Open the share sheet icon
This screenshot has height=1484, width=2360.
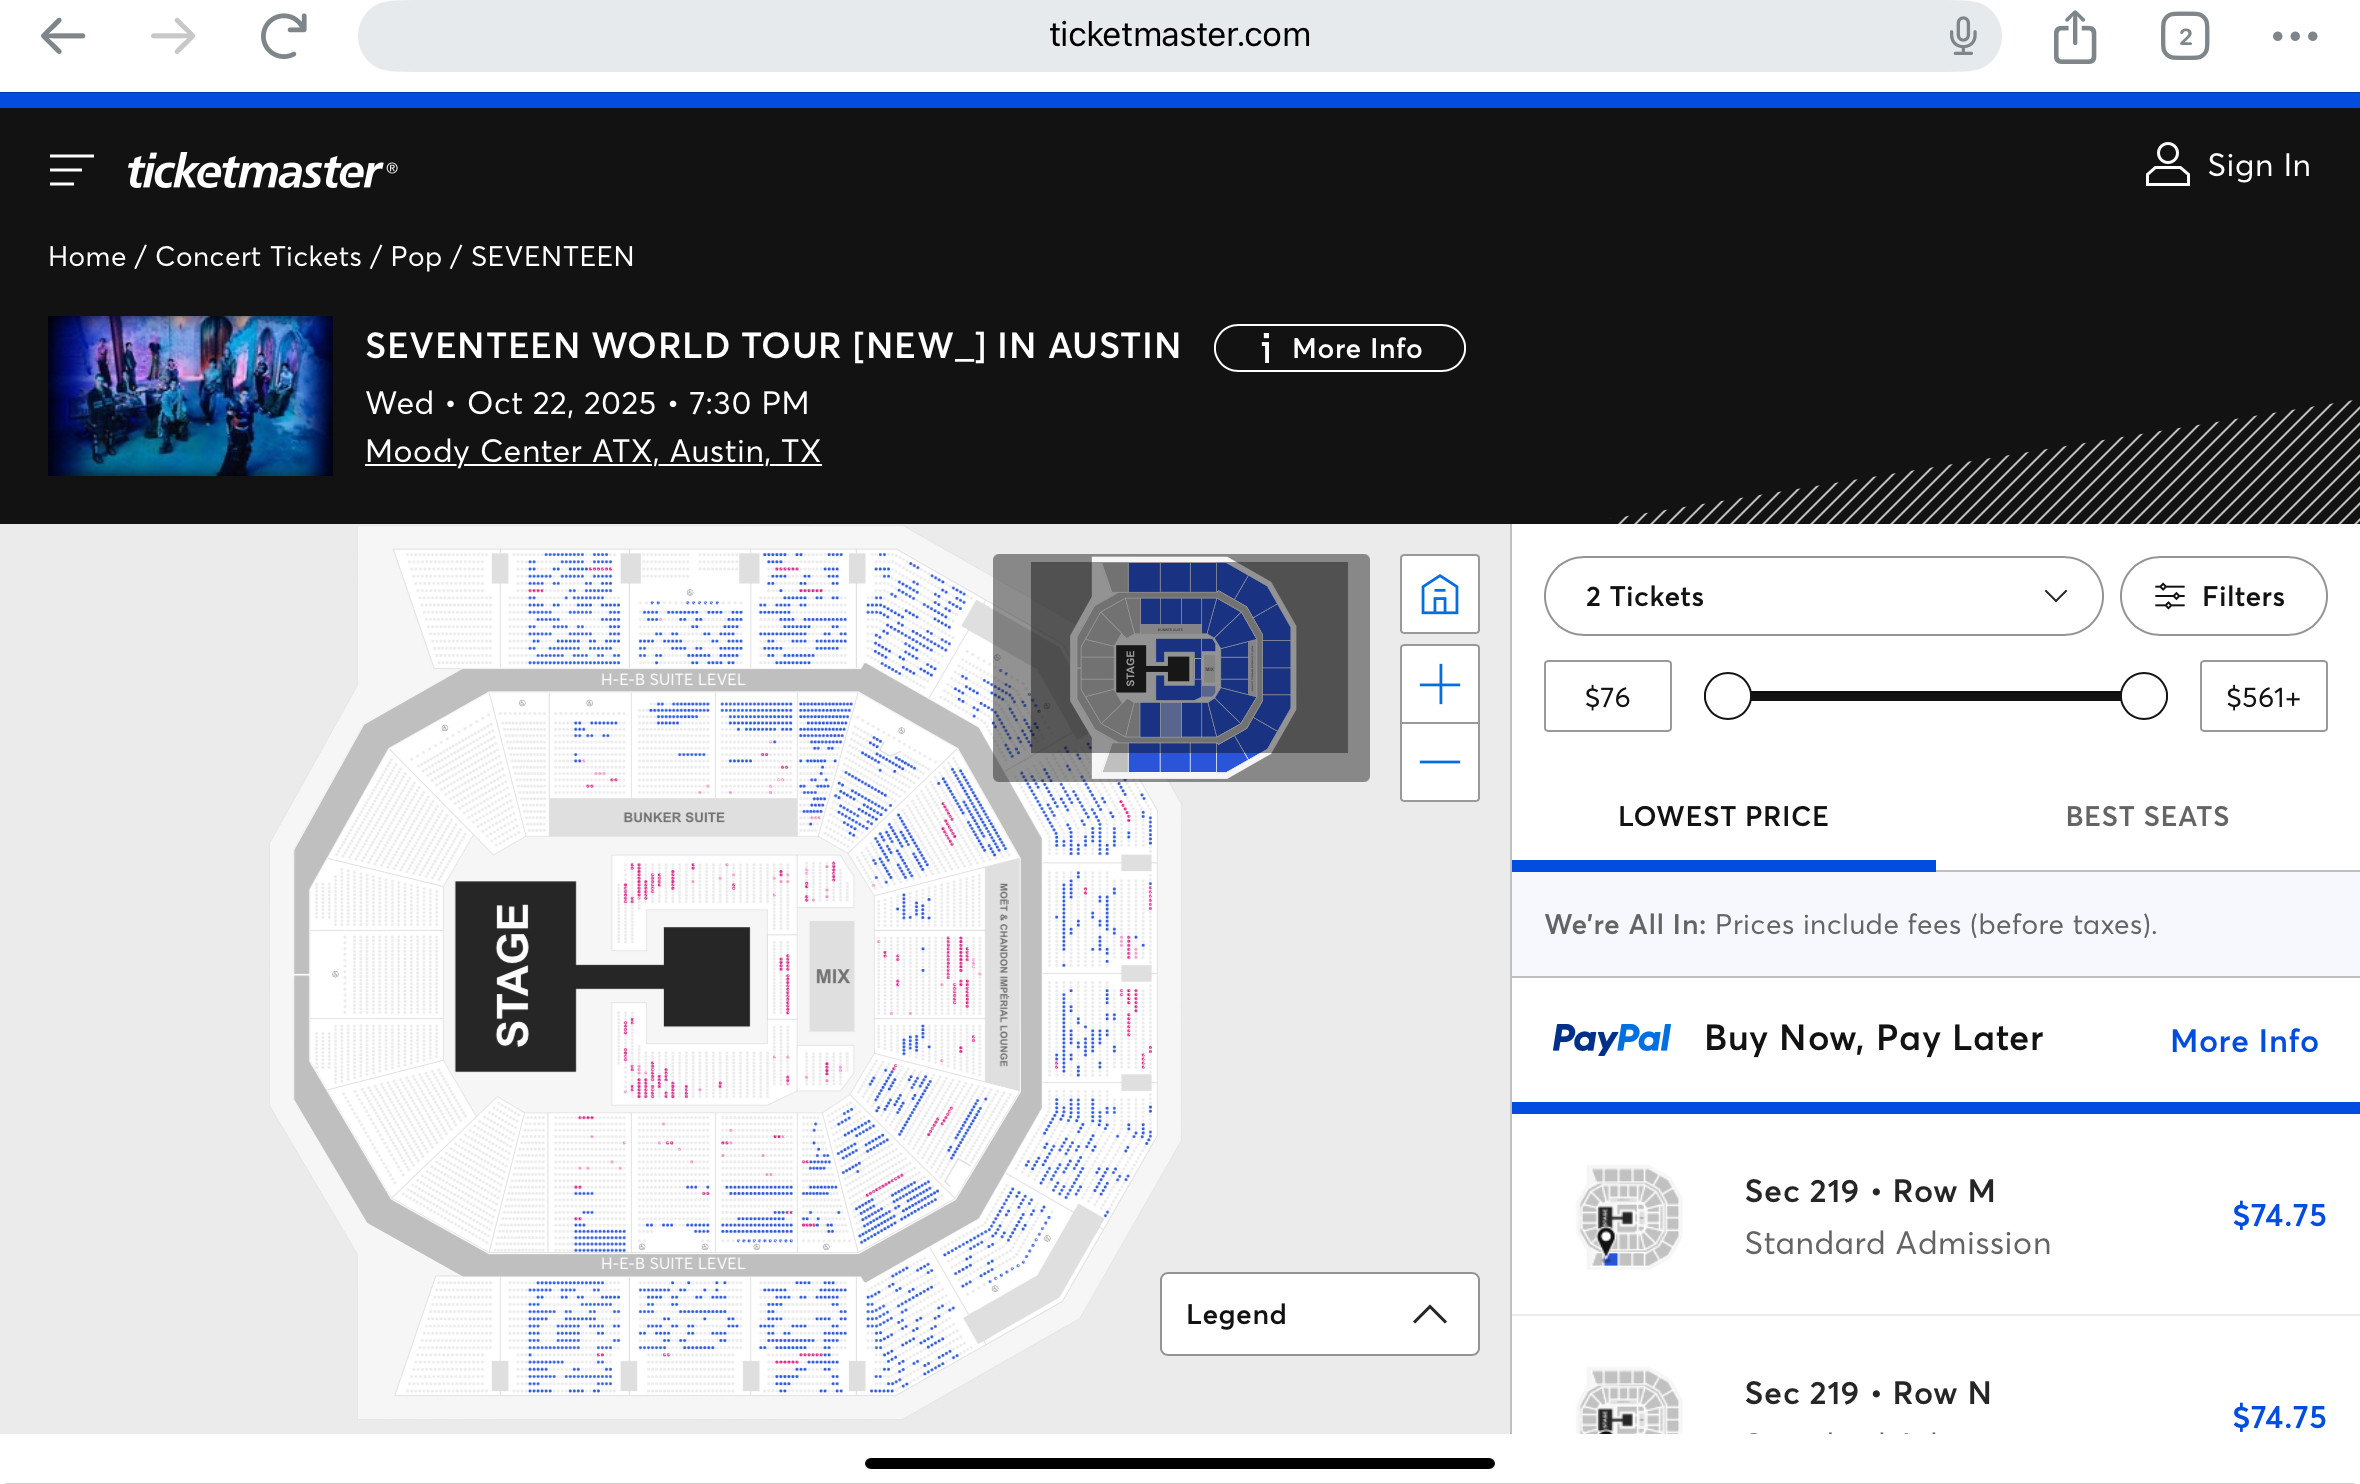click(2075, 37)
